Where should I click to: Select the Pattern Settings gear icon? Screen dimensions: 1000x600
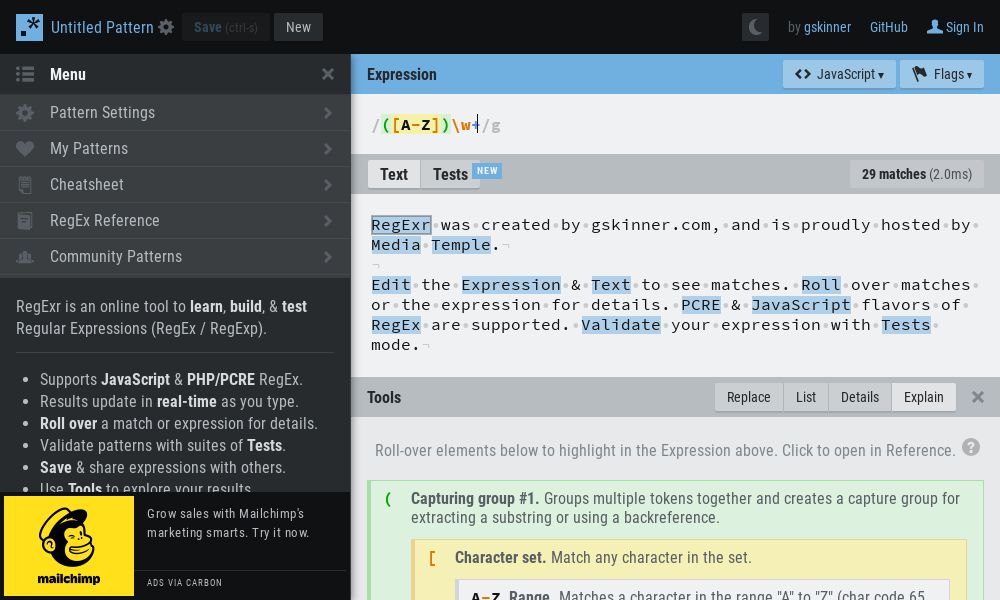point(24,112)
